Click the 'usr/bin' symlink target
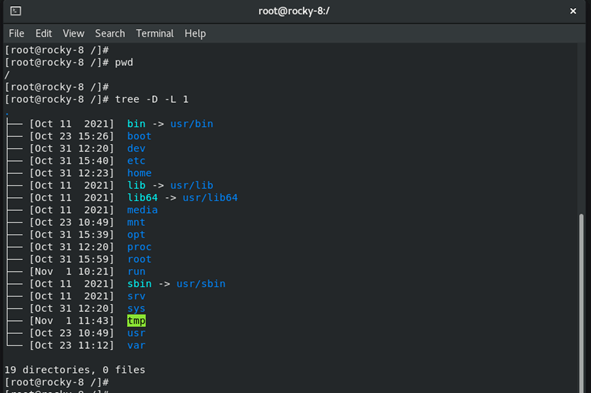Screen dimensions: 591x393 (191, 124)
